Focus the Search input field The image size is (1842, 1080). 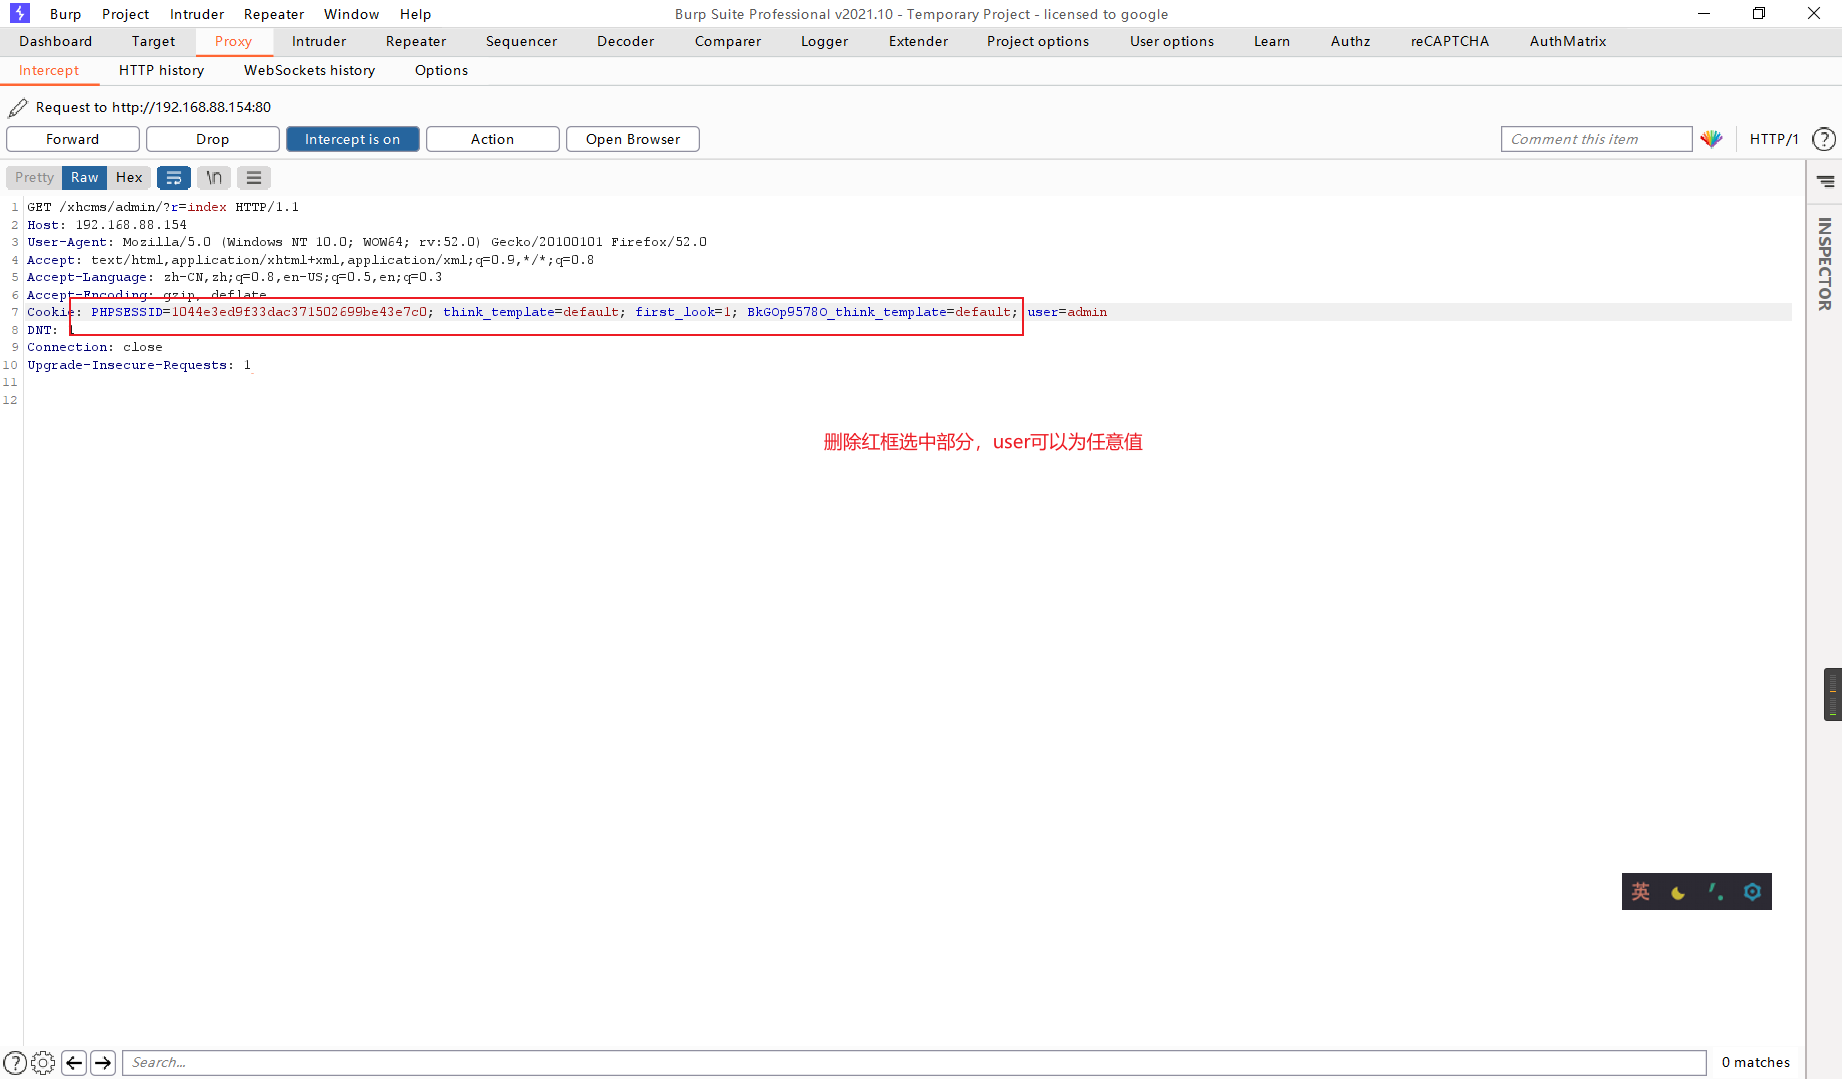[914, 1063]
